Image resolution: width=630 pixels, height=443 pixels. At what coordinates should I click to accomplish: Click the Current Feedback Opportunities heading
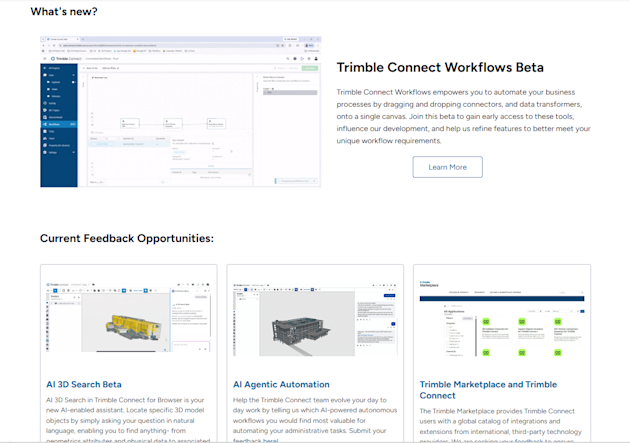coord(127,238)
